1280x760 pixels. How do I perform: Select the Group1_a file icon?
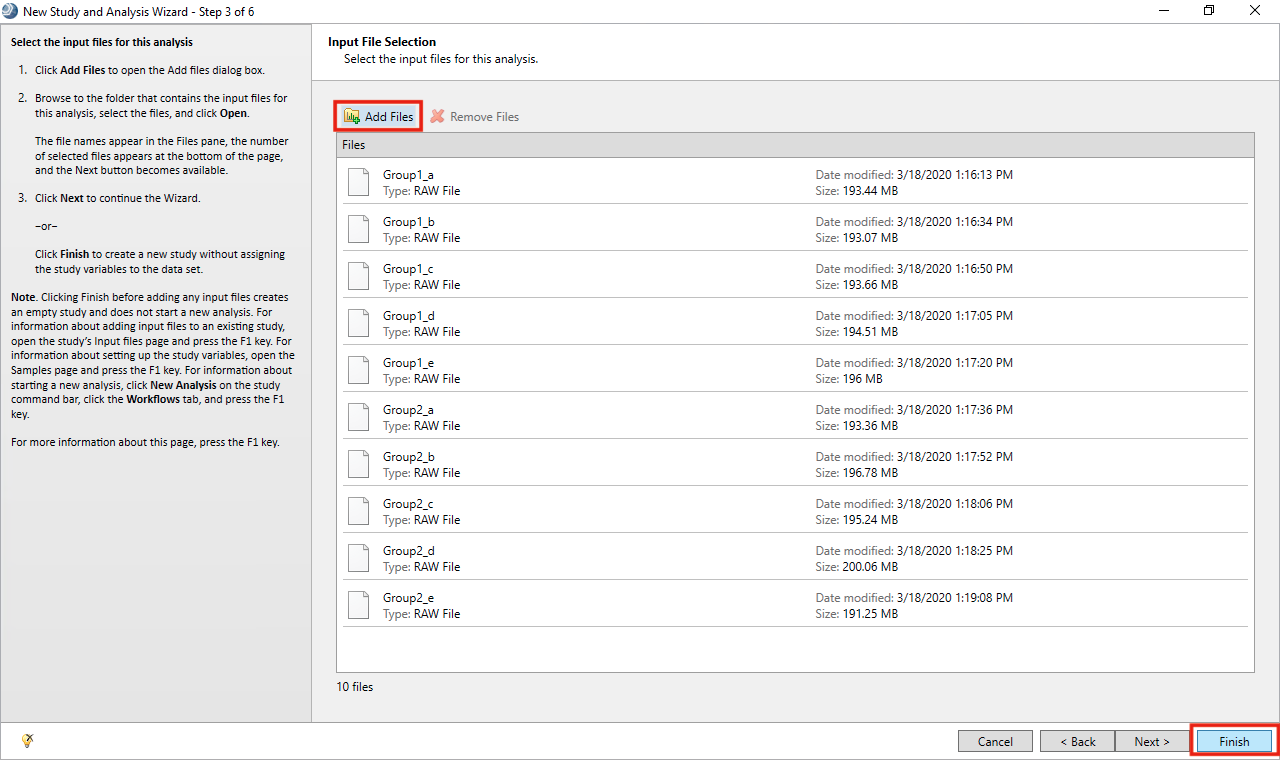[358, 182]
